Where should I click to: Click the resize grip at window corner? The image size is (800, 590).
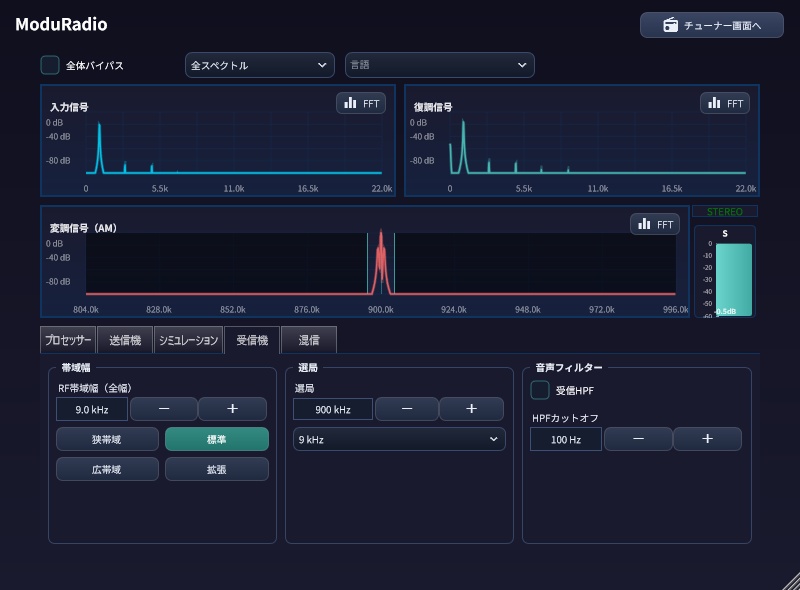pyautogui.click(x=791, y=582)
